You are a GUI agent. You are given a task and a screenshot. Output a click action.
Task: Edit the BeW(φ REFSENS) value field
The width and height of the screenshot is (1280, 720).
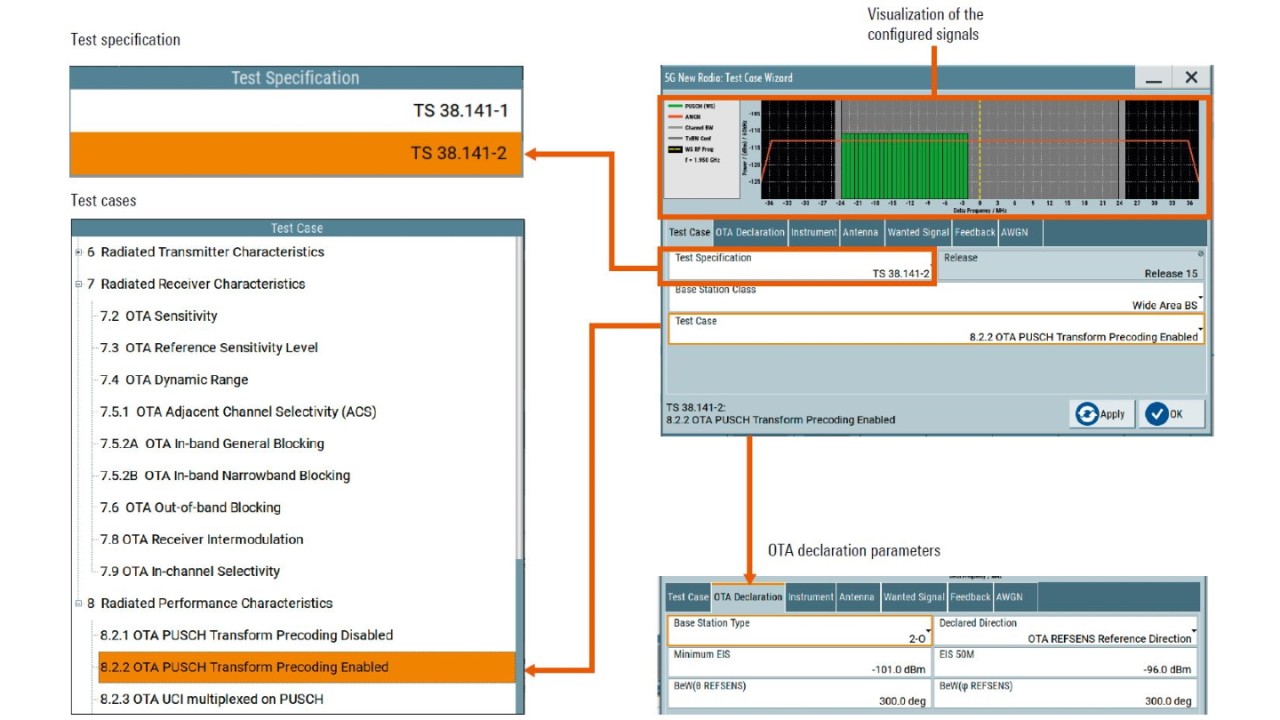click(1066, 693)
